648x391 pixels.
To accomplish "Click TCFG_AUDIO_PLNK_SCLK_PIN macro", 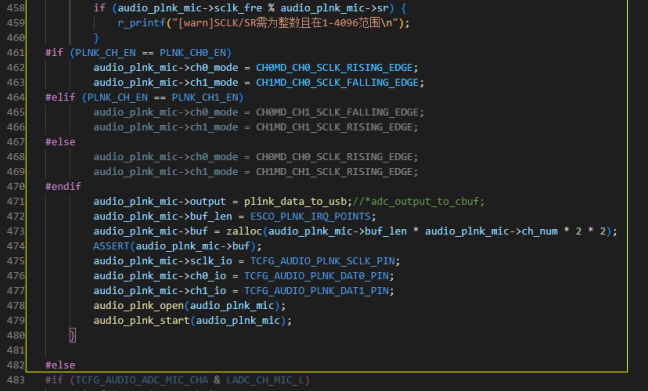I will pos(322,261).
